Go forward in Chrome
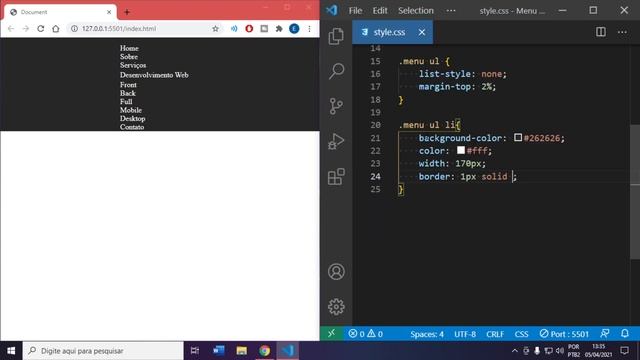 (26, 29)
